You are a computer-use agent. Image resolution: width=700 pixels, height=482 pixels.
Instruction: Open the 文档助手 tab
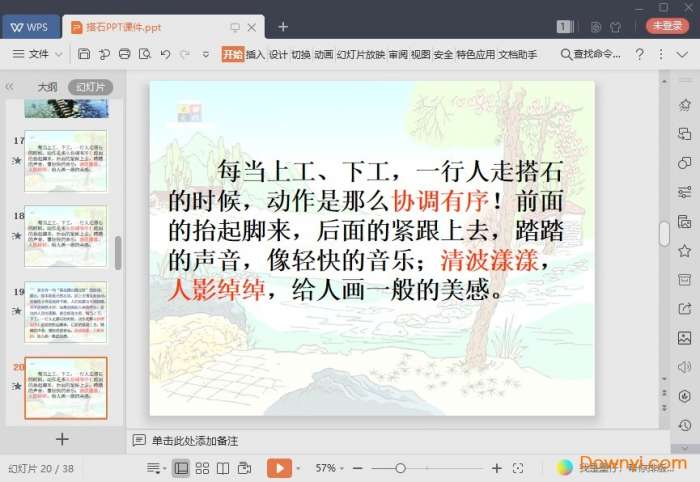pos(517,54)
